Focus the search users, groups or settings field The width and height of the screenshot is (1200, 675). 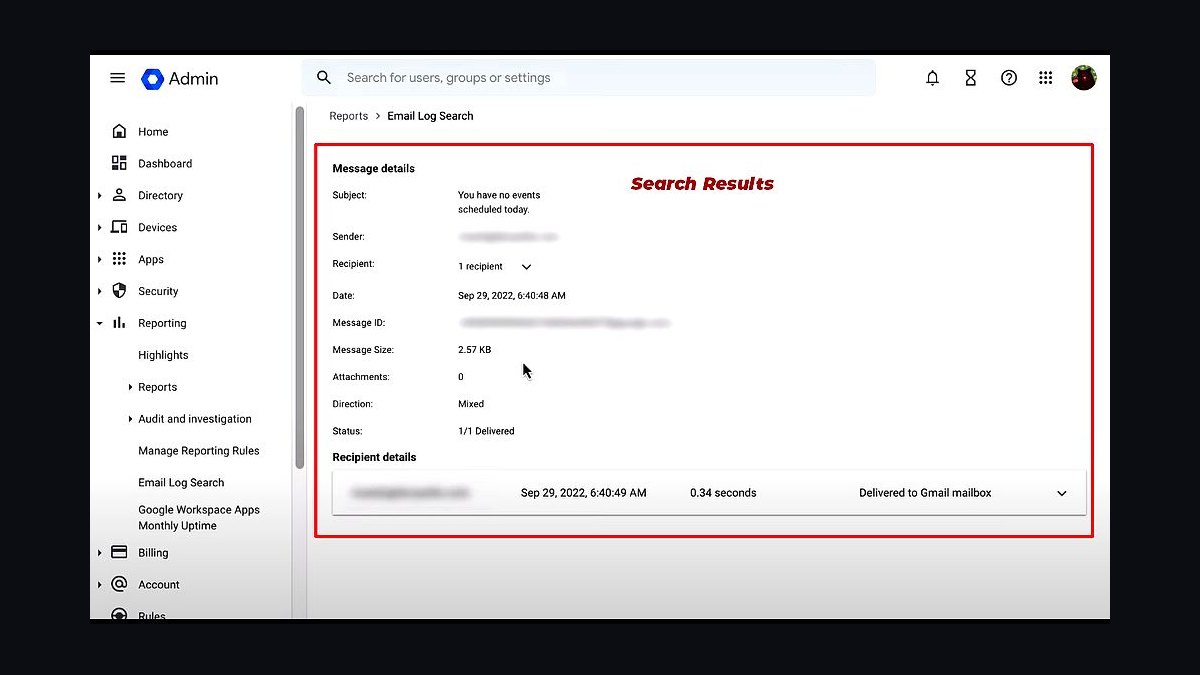coord(589,77)
